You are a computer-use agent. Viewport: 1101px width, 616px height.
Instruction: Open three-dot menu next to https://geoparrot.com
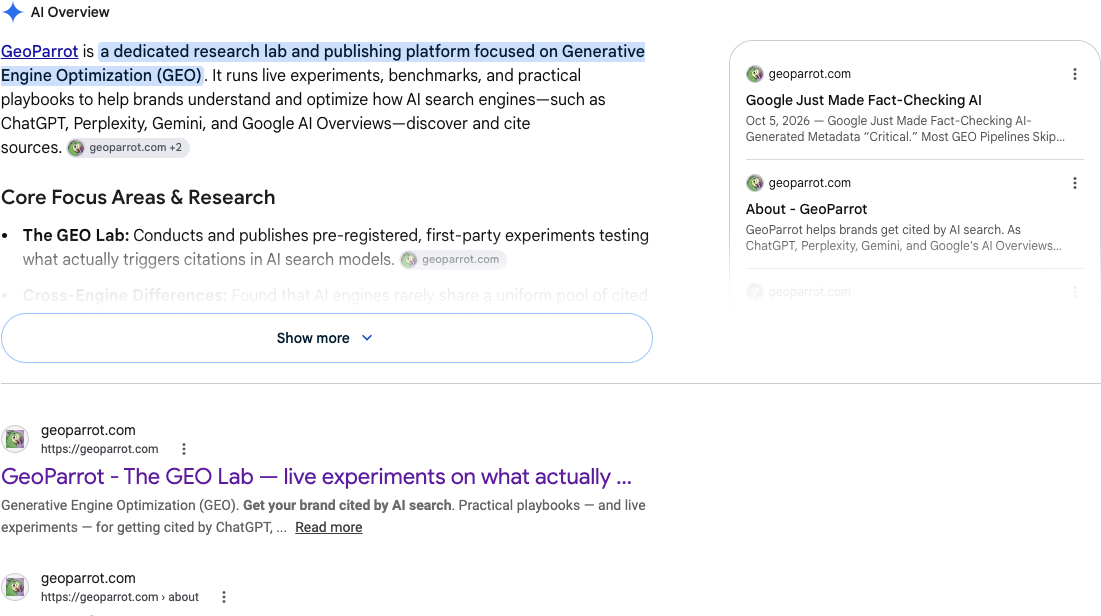tap(184, 449)
